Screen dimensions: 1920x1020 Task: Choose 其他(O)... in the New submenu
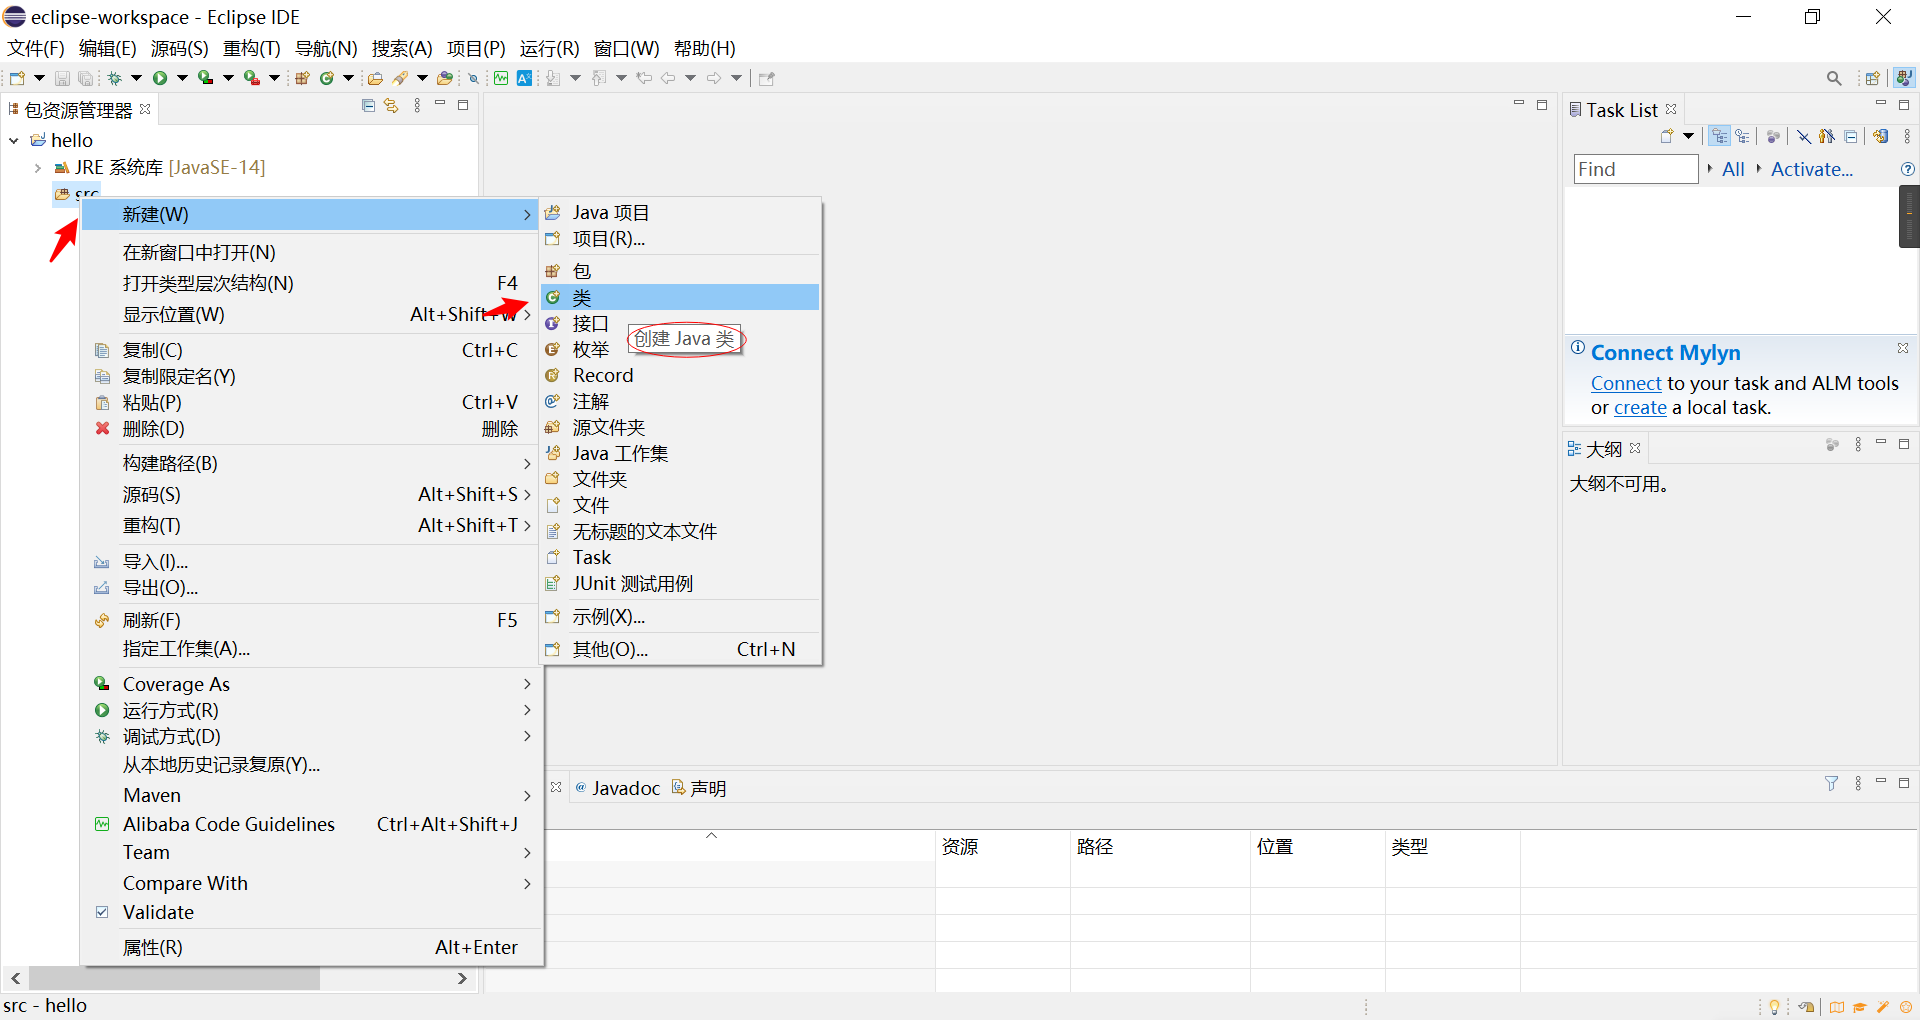point(680,649)
